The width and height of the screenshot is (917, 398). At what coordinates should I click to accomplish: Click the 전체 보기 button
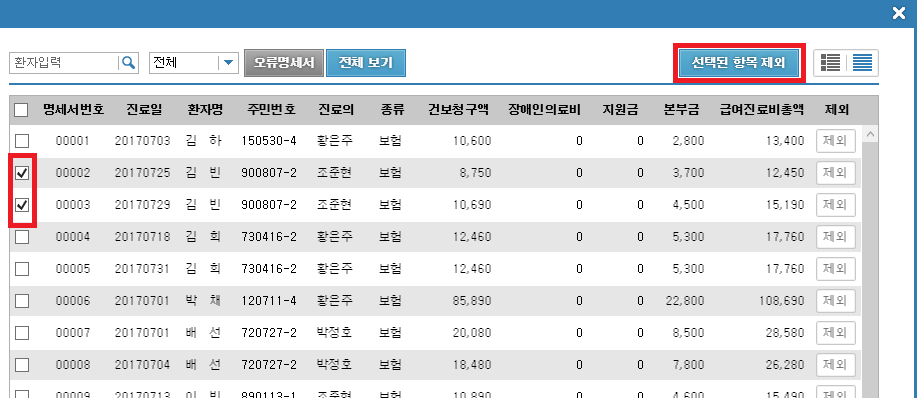366,63
